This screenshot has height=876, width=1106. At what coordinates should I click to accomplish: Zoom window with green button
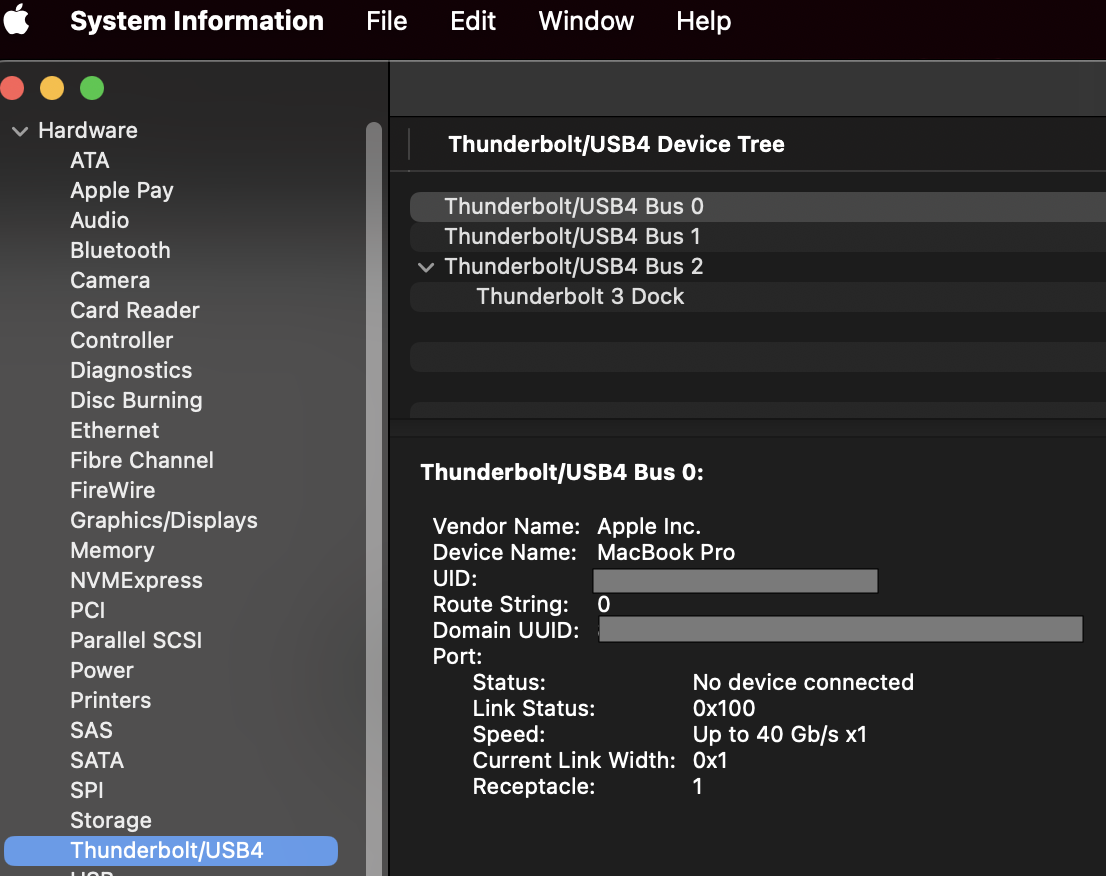pyautogui.click(x=92, y=88)
